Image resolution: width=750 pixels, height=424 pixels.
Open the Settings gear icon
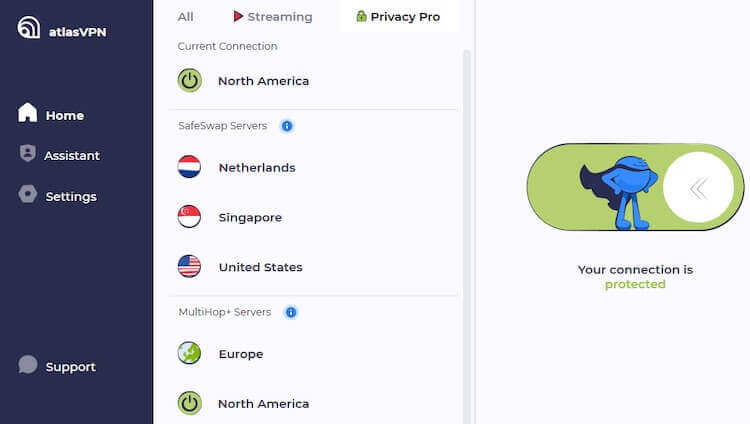coord(28,194)
